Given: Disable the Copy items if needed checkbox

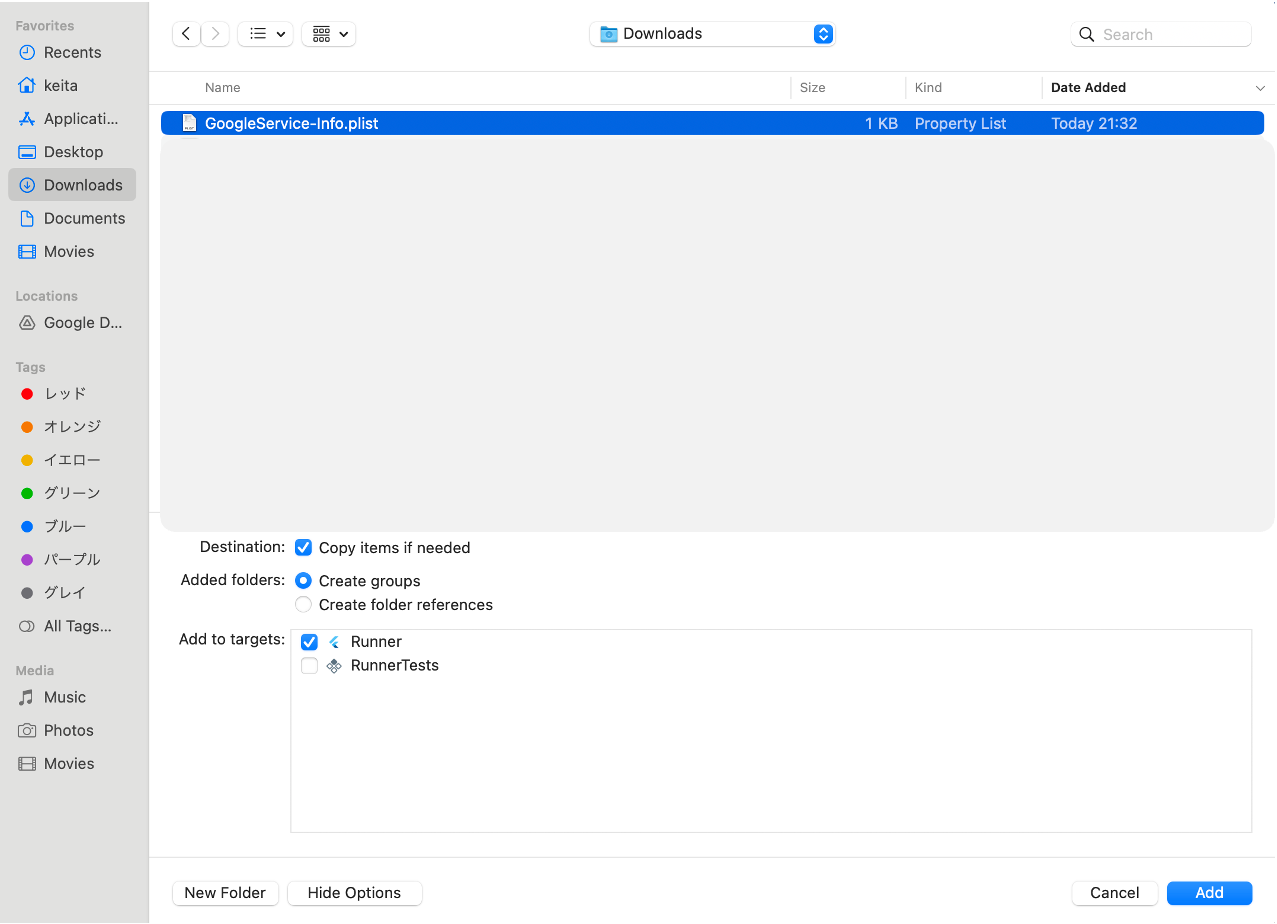Looking at the screenshot, I should pos(303,547).
